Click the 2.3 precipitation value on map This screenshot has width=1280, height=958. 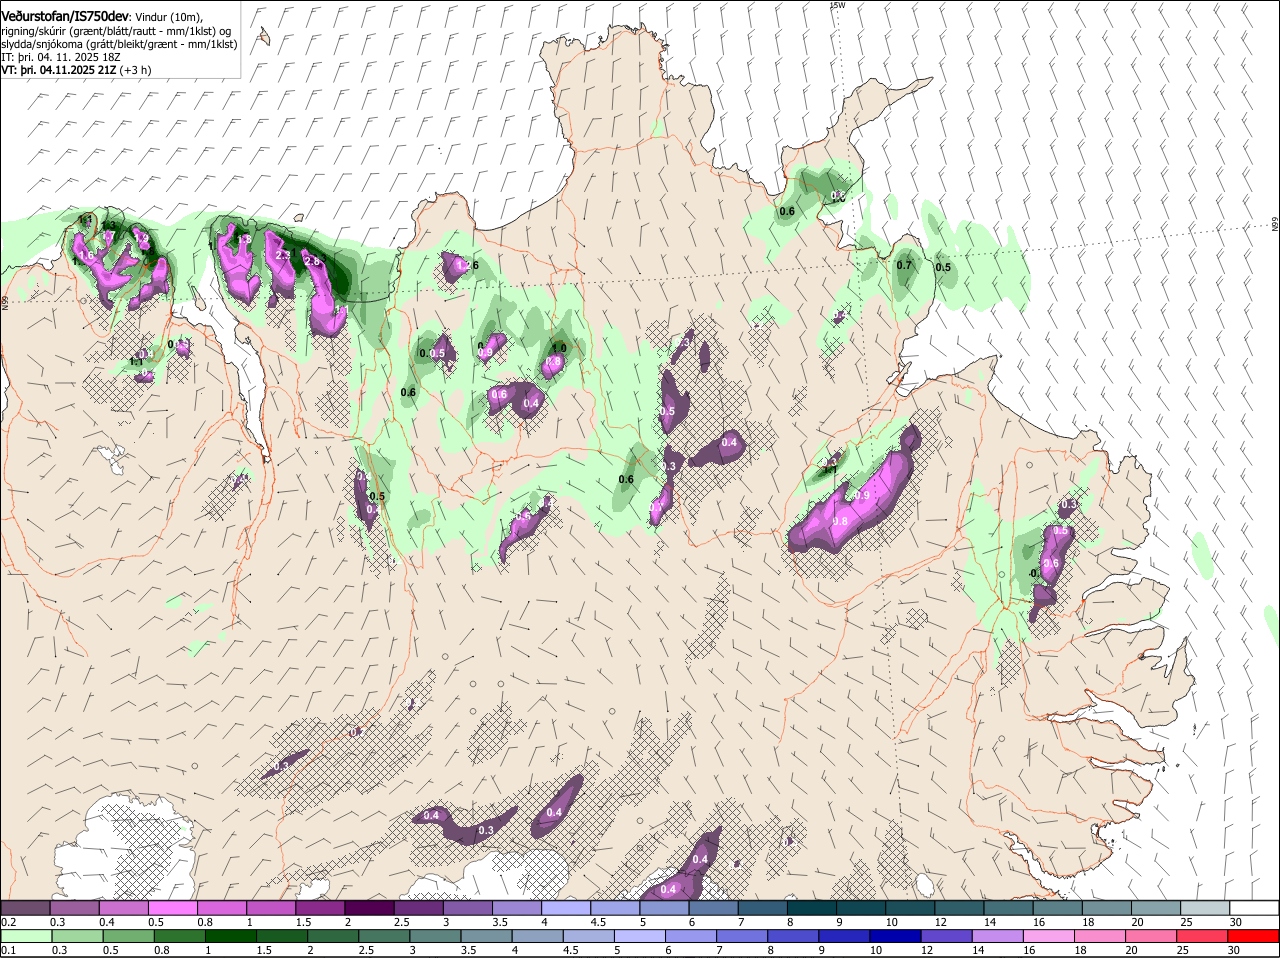click(x=283, y=255)
